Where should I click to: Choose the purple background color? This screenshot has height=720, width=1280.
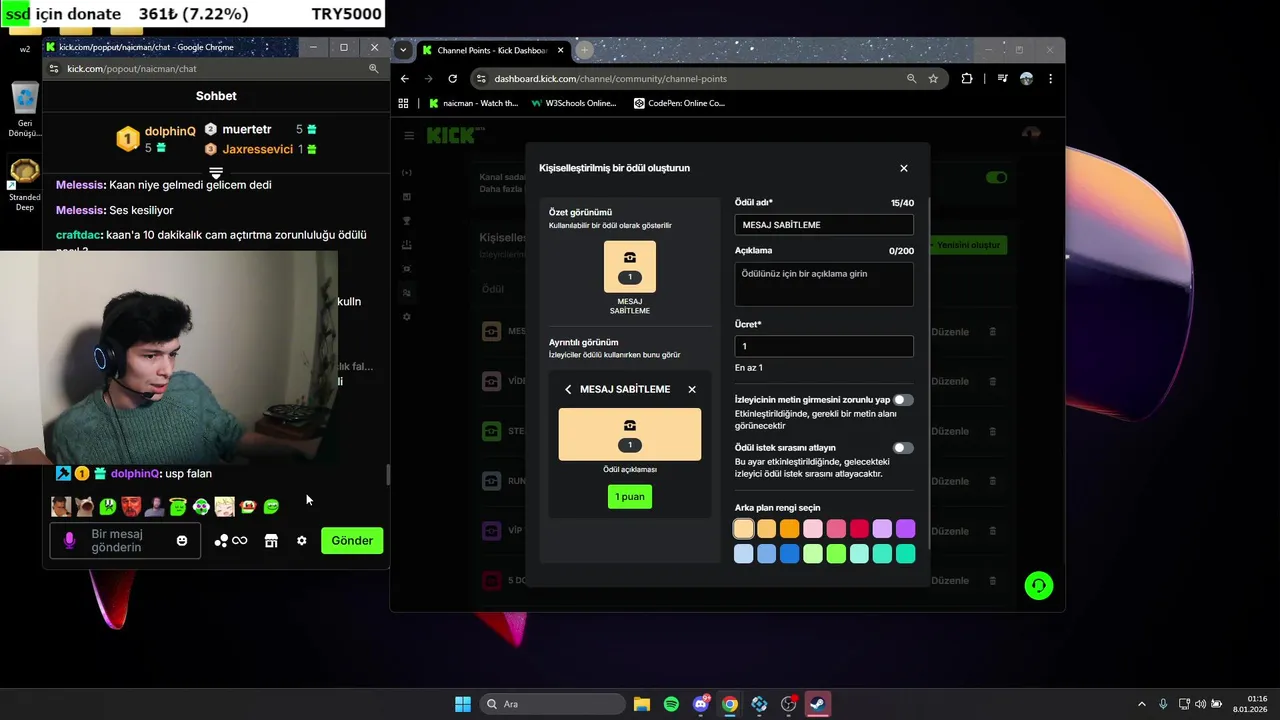pos(906,529)
